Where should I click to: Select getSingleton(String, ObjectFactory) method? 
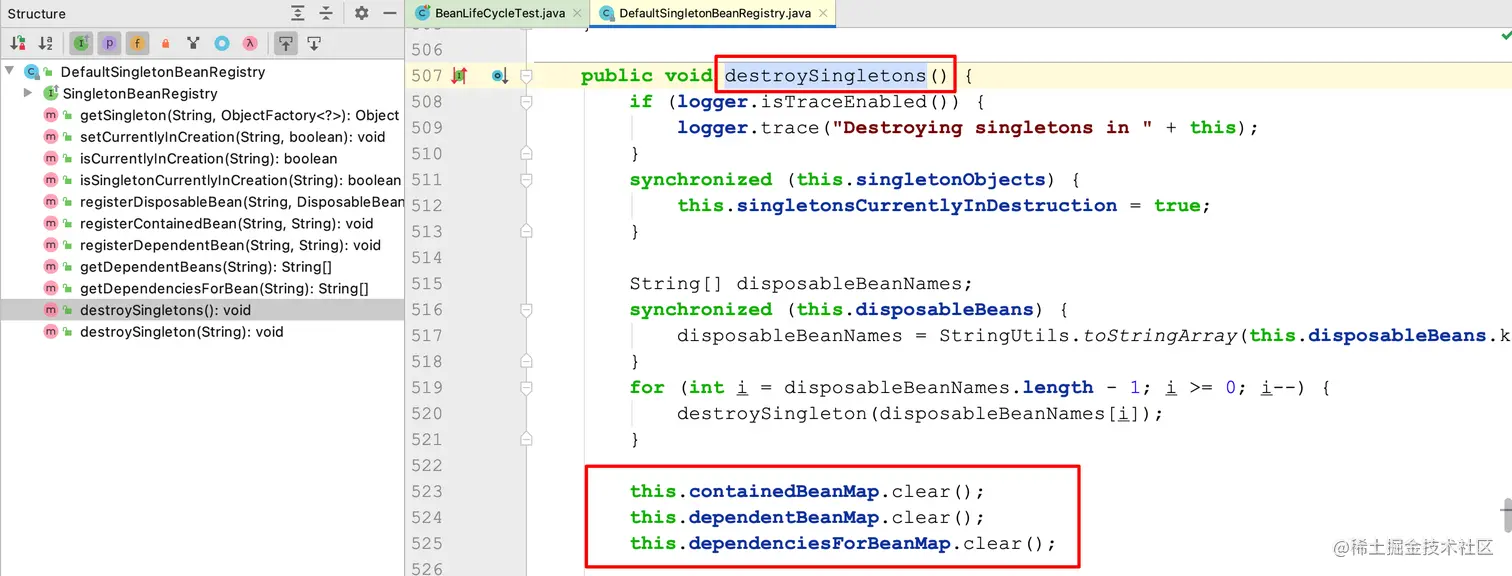(x=240, y=115)
